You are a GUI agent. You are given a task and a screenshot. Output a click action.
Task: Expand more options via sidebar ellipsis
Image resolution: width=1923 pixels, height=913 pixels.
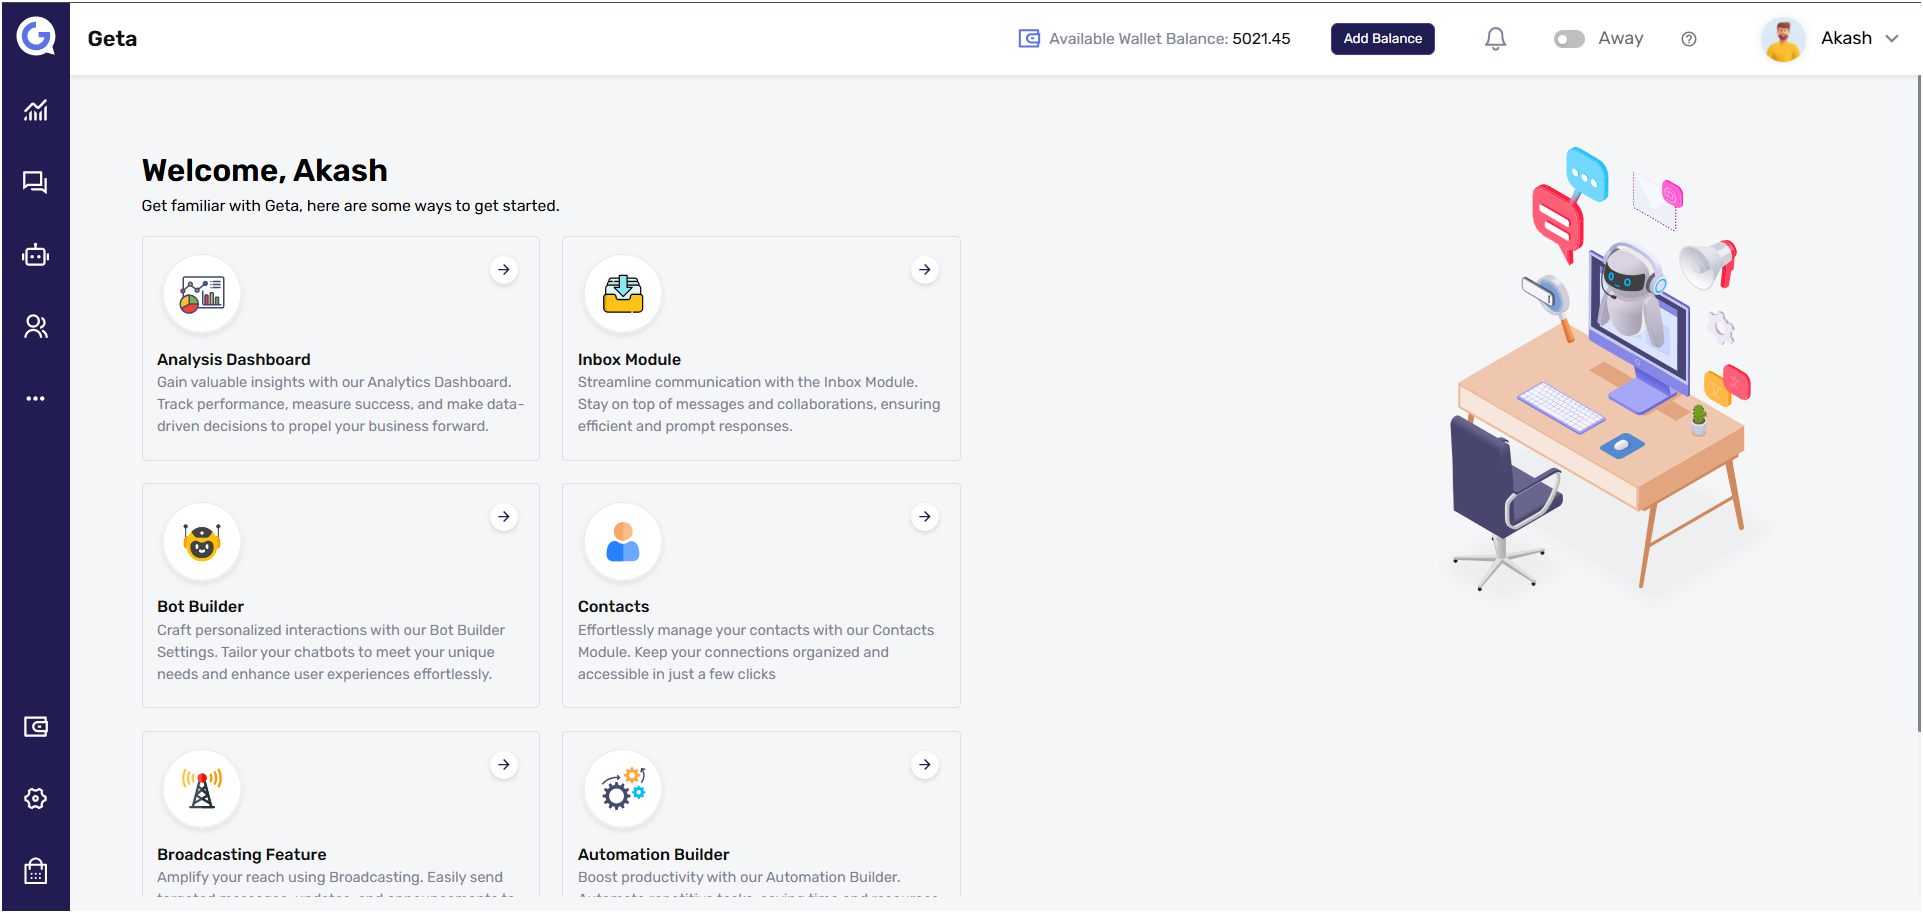point(36,399)
